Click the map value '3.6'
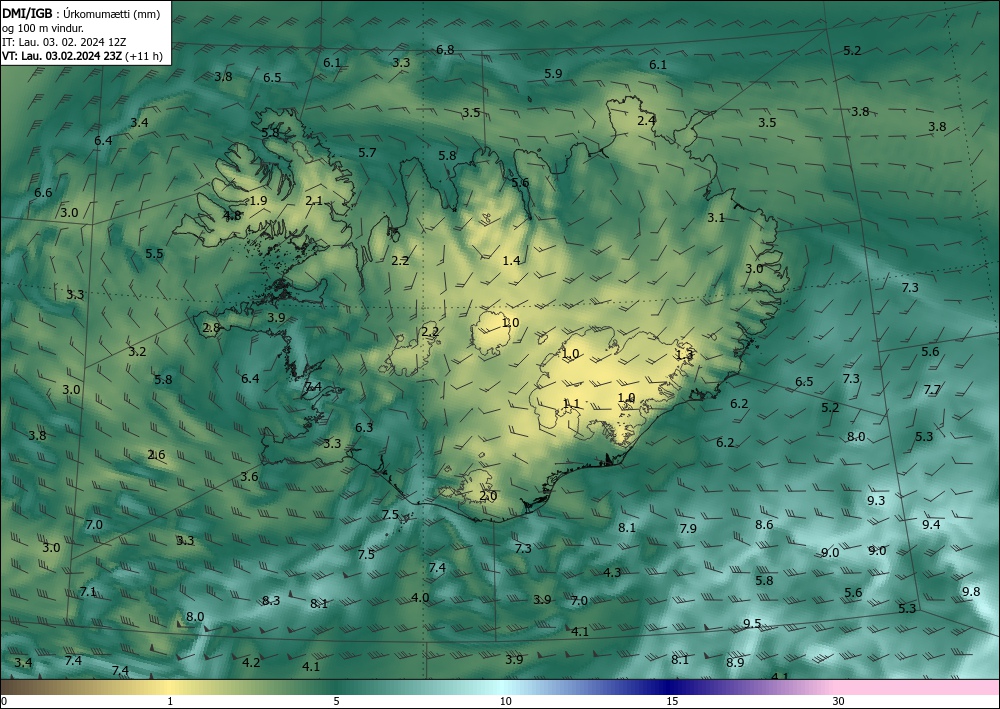Viewport: 1000px width, 709px height. tap(249, 476)
